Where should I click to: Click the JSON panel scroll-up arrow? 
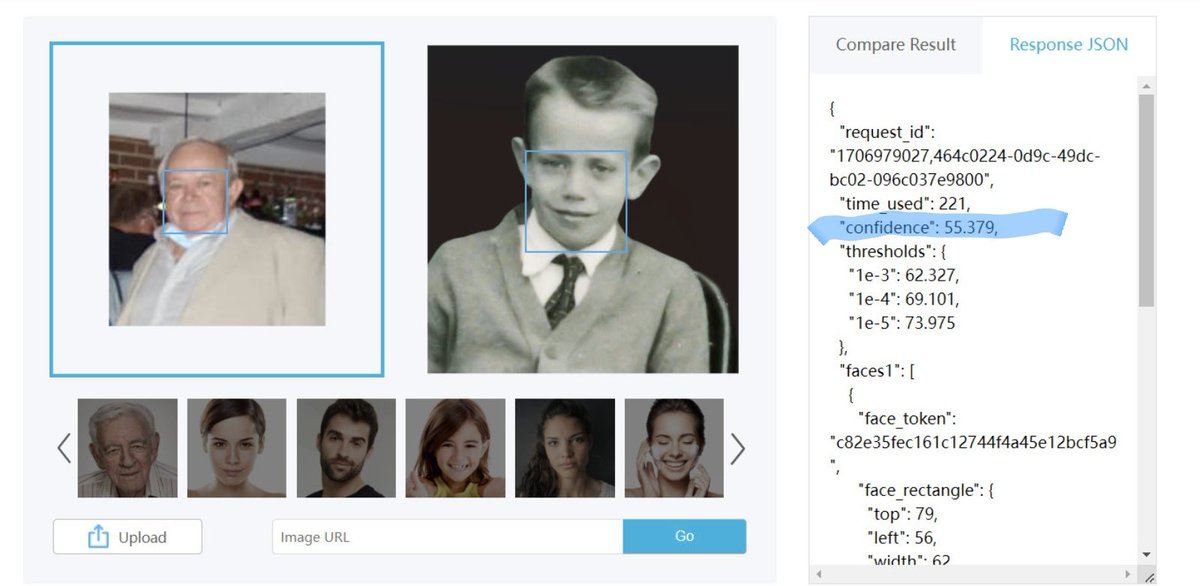pyautogui.click(x=1146, y=85)
